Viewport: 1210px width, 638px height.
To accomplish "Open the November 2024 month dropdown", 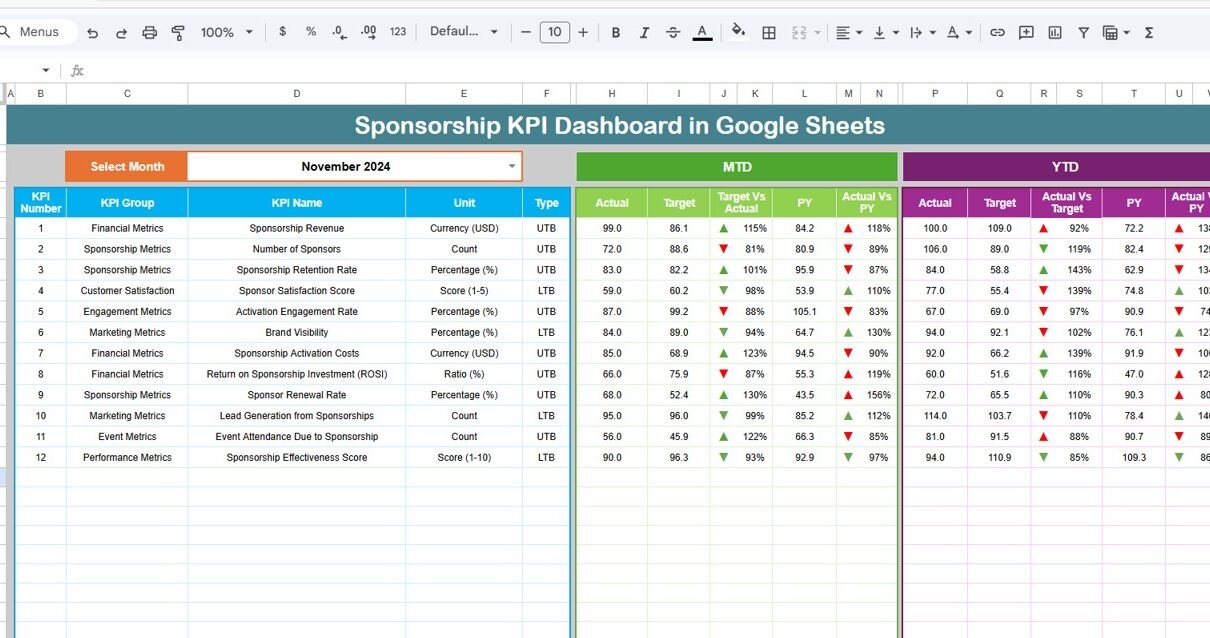I will (512, 166).
